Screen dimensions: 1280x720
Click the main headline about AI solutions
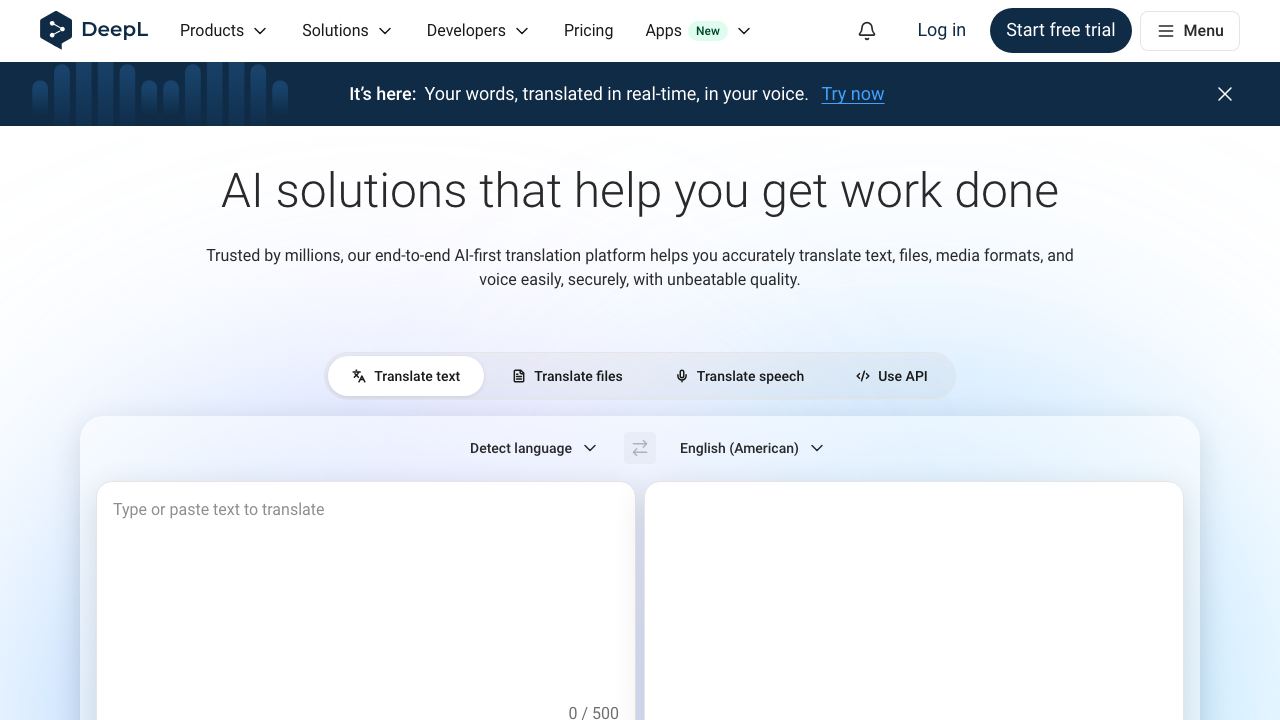click(x=640, y=190)
